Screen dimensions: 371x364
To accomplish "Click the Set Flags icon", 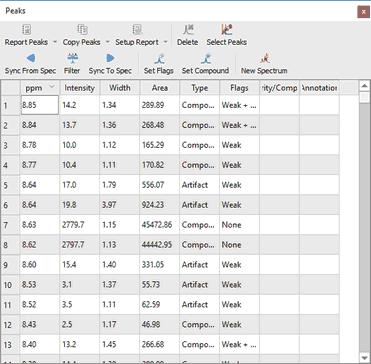I will 159,59.
